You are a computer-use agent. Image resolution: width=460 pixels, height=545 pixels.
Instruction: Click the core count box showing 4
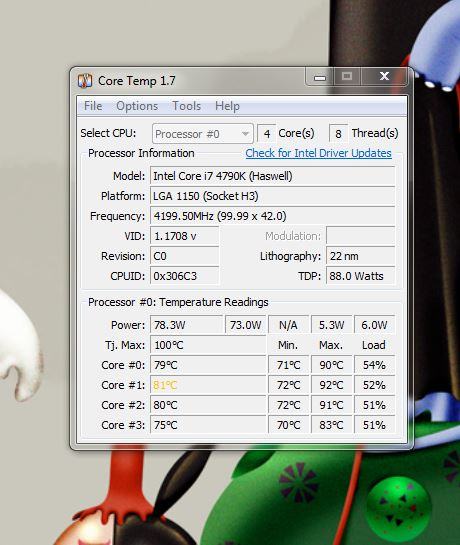(267, 134)
